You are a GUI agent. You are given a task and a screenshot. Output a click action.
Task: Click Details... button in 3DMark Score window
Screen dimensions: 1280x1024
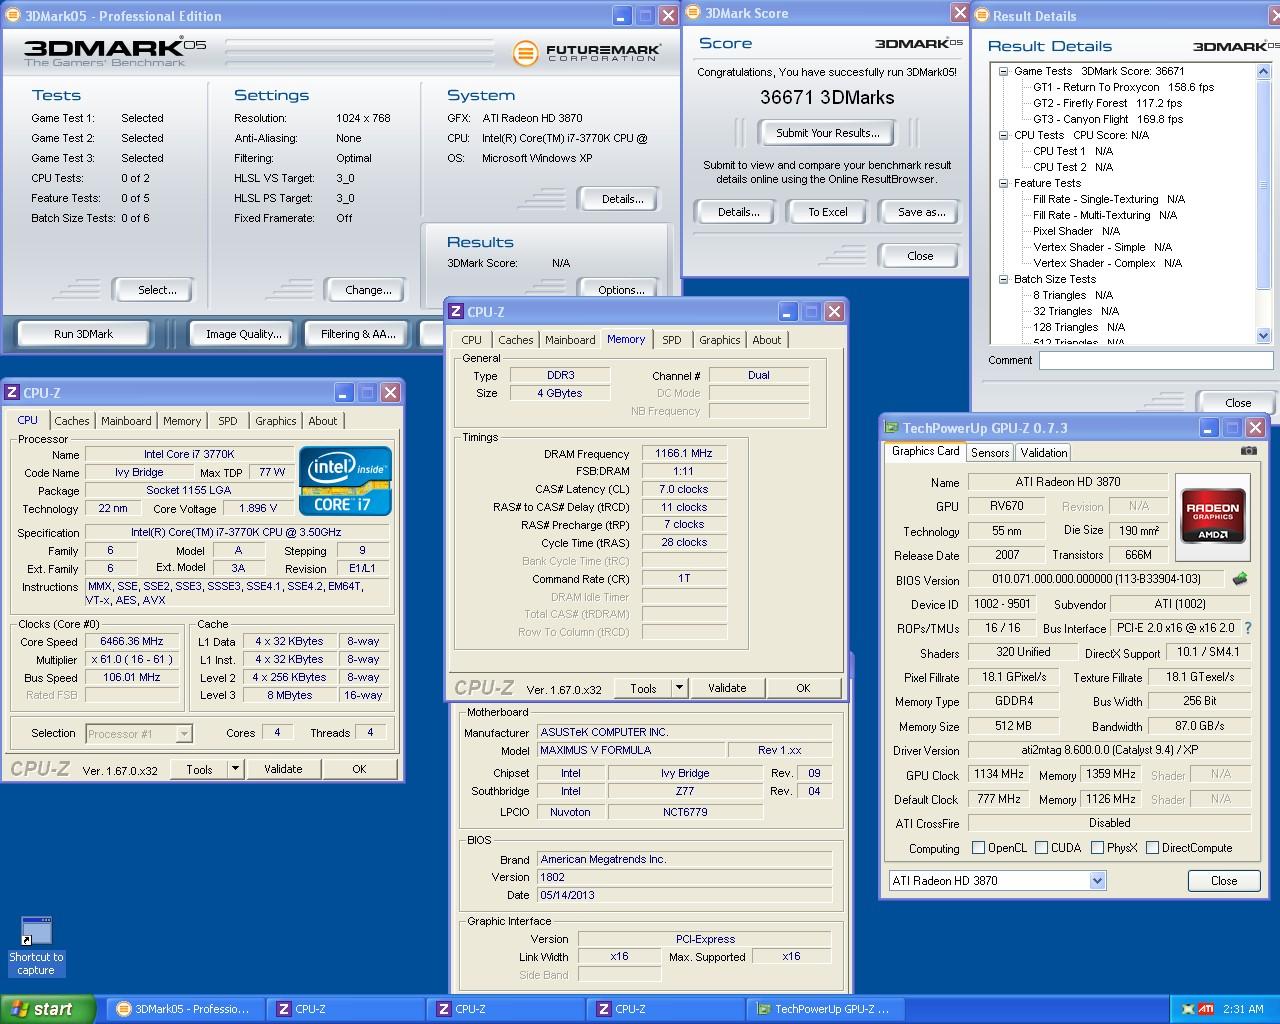pyautogui.click(x=738, y=212)
